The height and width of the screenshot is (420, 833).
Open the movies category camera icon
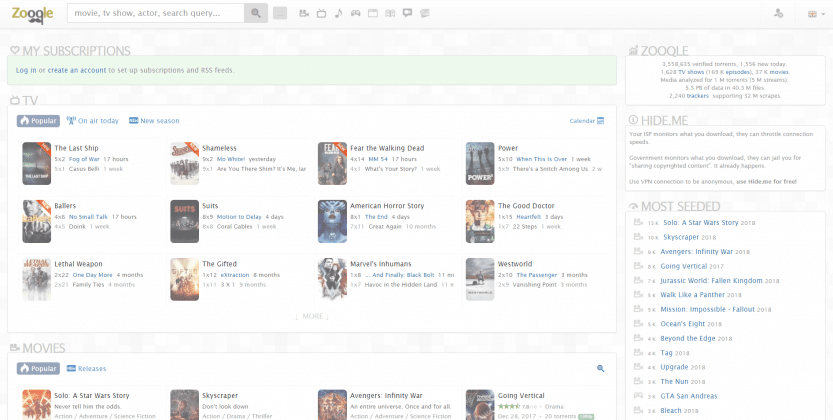point(303,13)
